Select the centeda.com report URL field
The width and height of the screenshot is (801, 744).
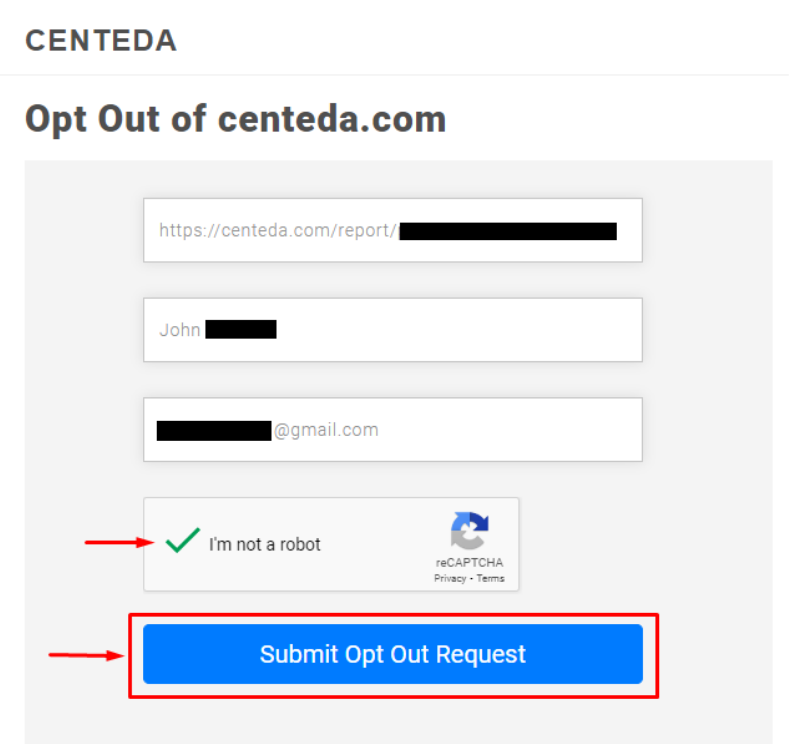coord(393,230)
